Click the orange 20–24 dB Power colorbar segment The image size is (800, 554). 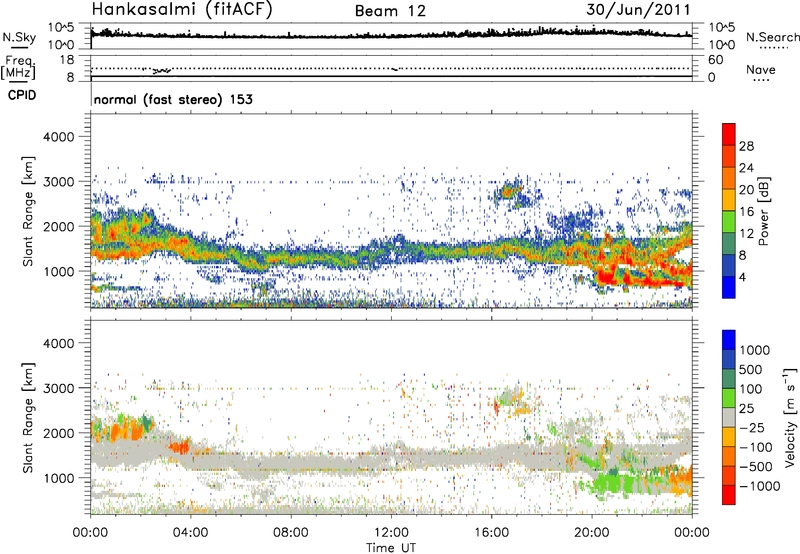coord(729,178)
